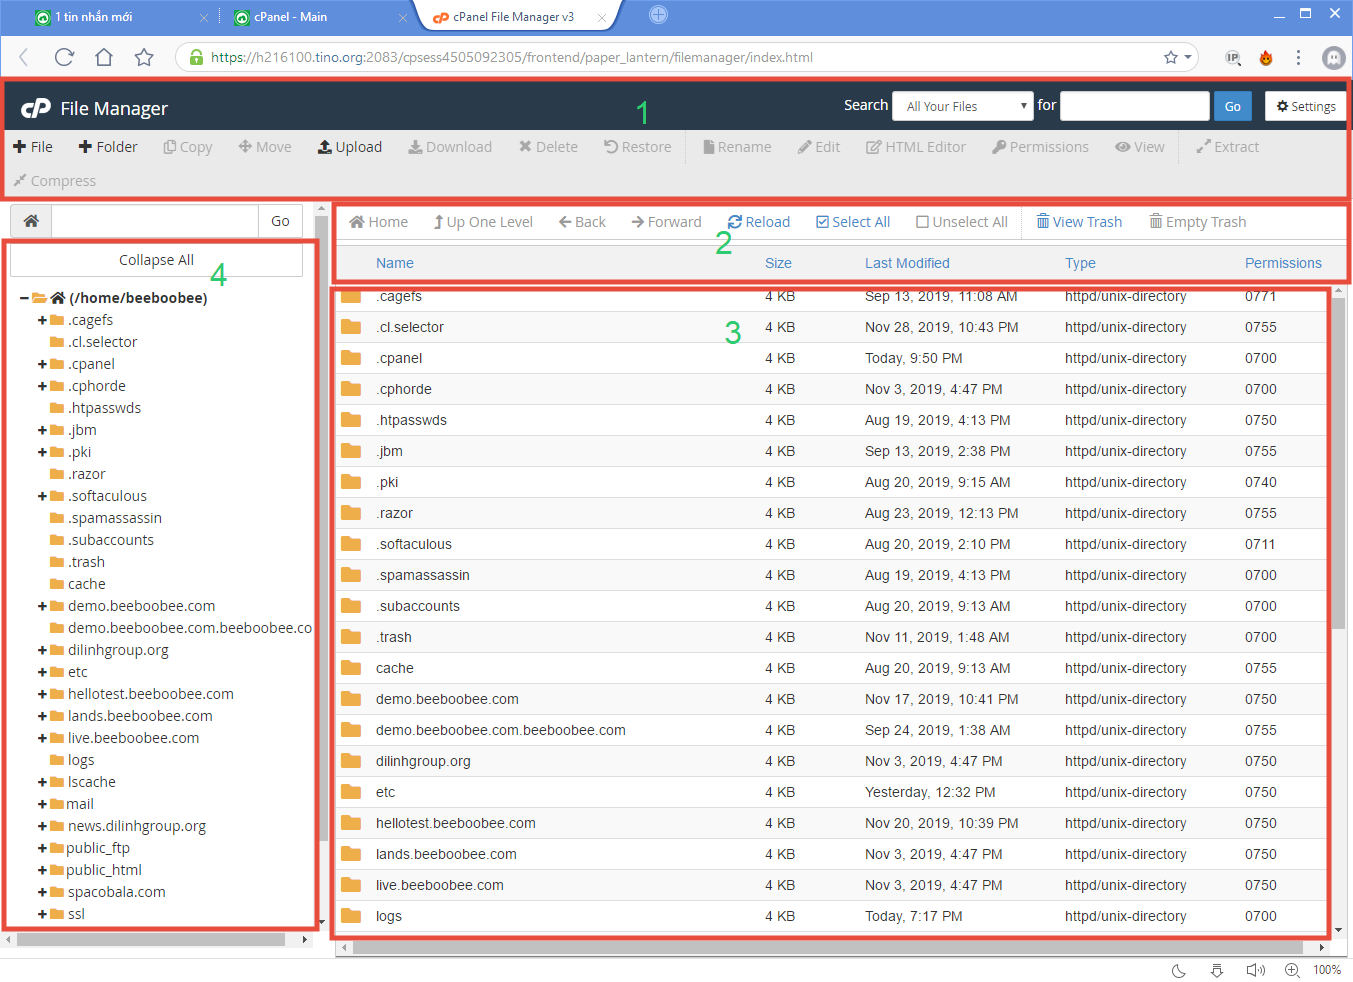Click the Restore toolbar button

[638, 147]
